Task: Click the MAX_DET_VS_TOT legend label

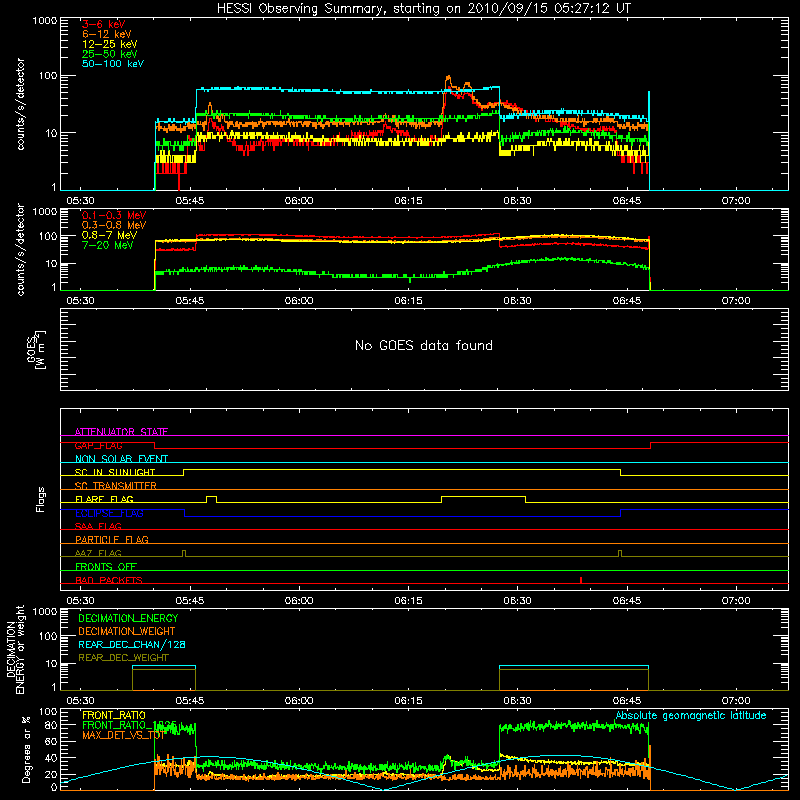Action: [123, 735]
